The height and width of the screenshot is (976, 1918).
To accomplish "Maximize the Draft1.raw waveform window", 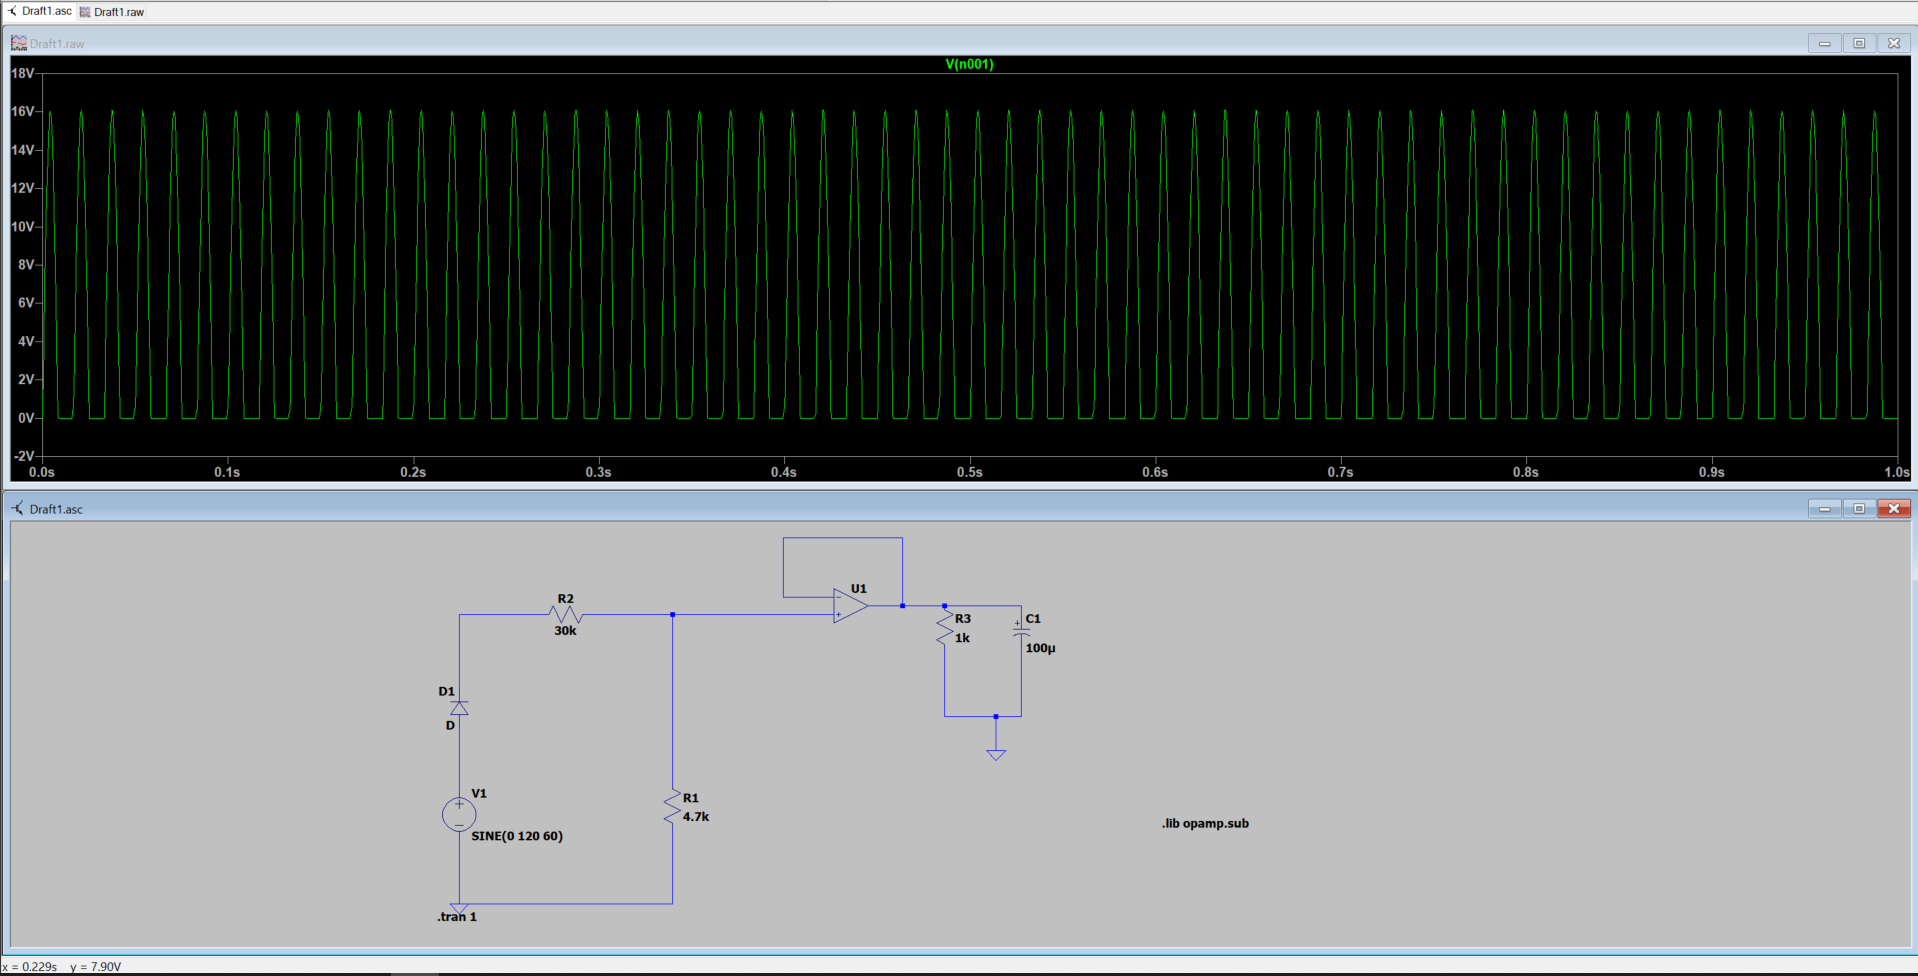I will pos(1859,43).
